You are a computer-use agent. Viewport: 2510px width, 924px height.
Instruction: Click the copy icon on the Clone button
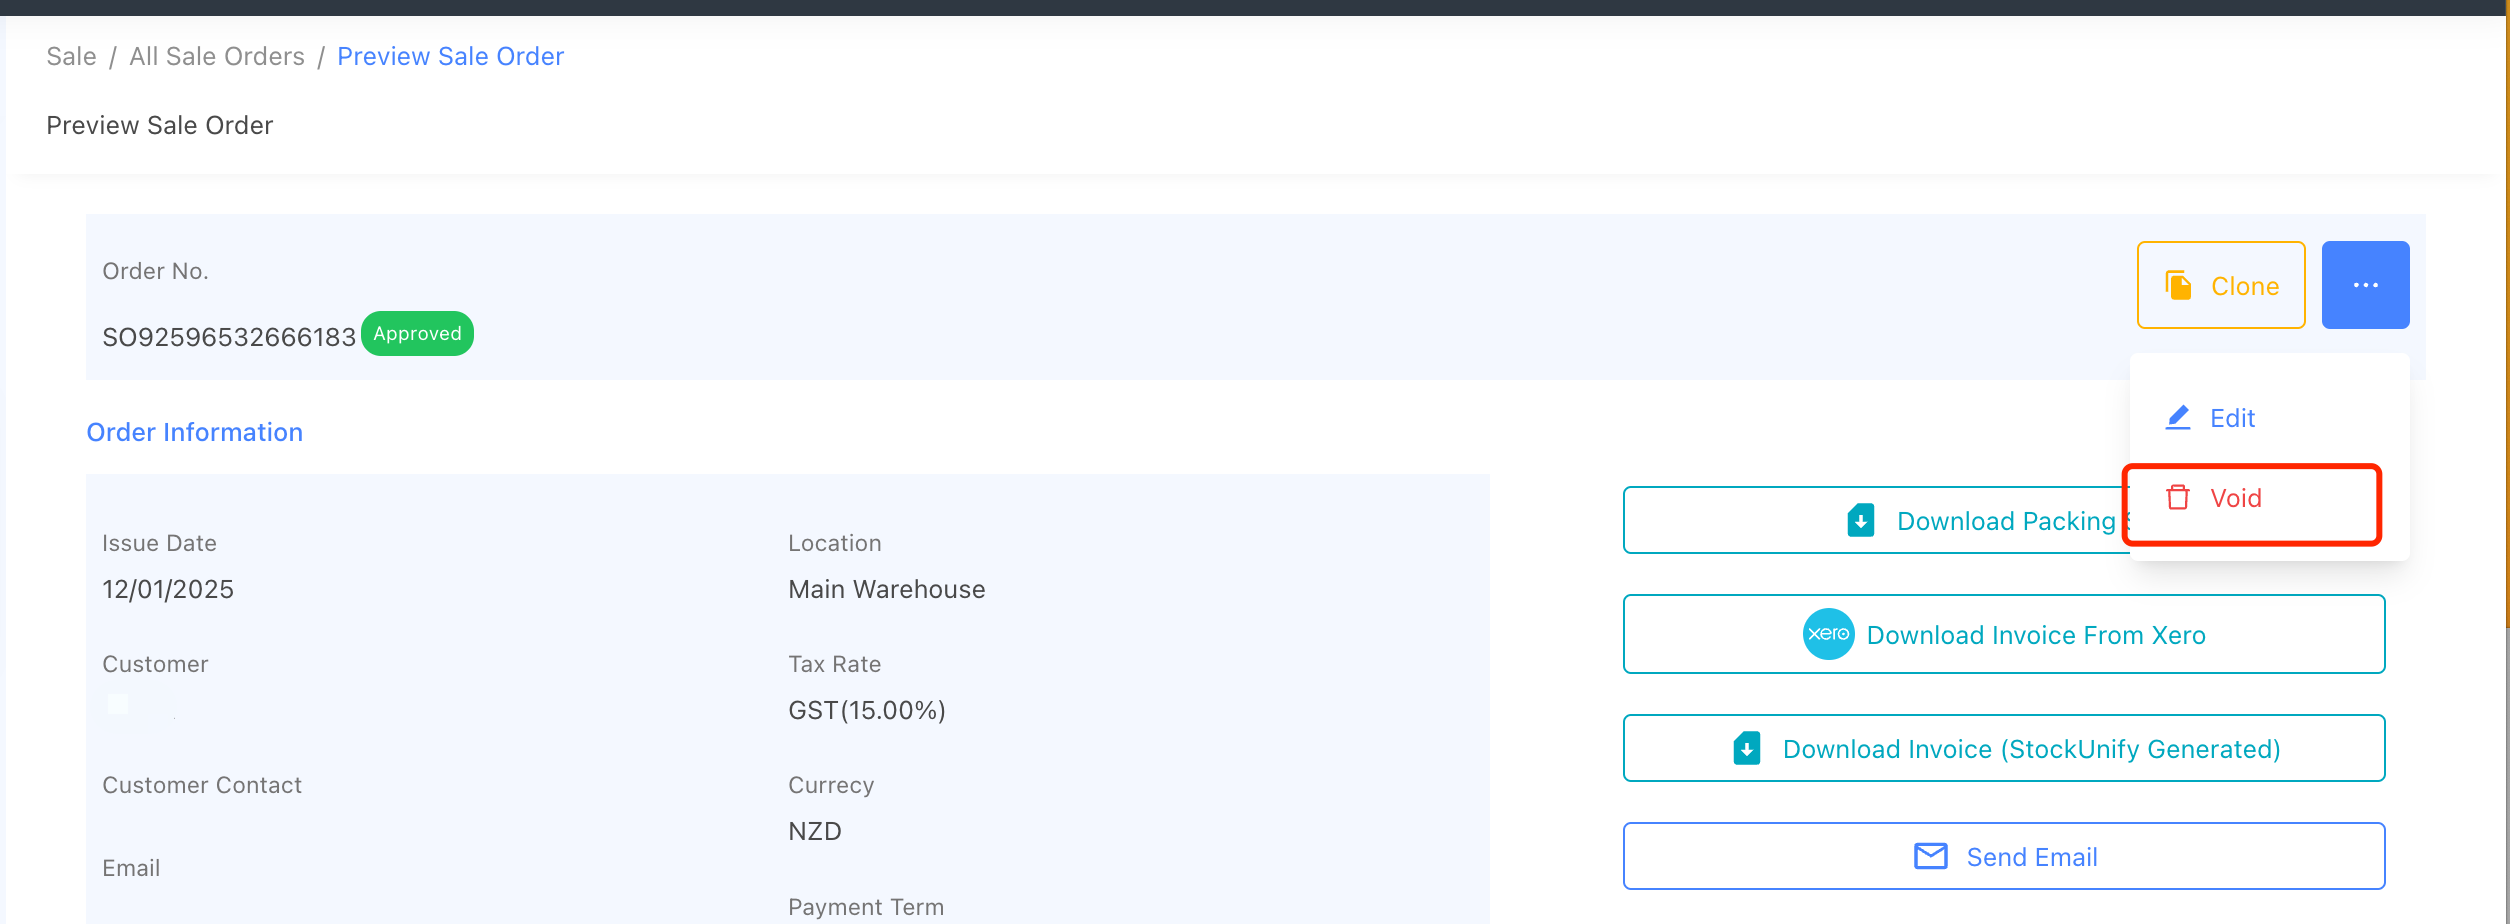click(x=2178, y=286)
